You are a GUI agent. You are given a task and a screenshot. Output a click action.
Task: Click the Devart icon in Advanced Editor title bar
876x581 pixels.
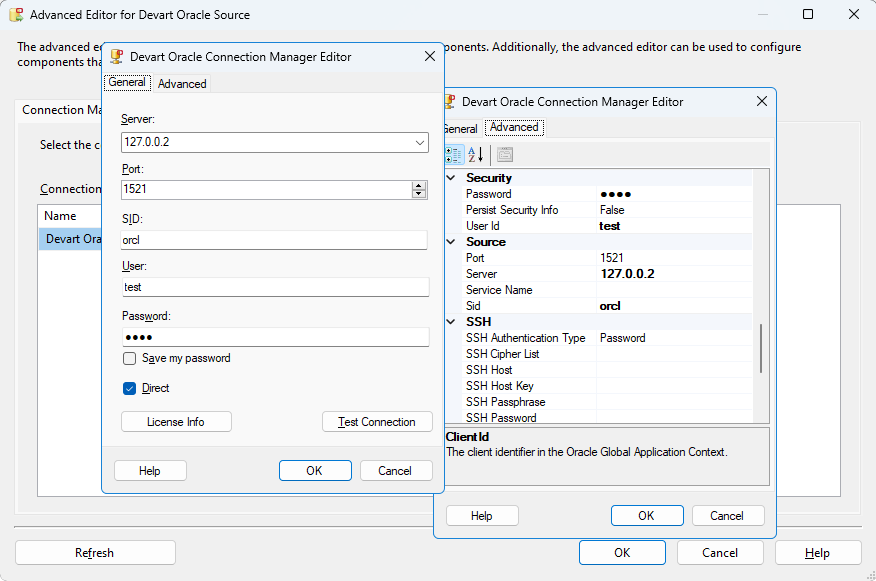click(16, 15)
